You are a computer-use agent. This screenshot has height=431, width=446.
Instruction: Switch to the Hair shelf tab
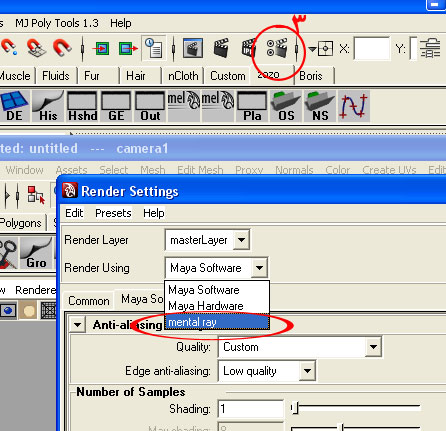point(136,76)
